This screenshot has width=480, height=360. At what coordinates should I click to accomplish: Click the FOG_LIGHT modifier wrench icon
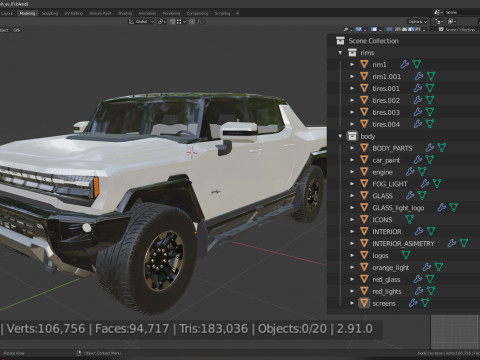tap(425, 183)
